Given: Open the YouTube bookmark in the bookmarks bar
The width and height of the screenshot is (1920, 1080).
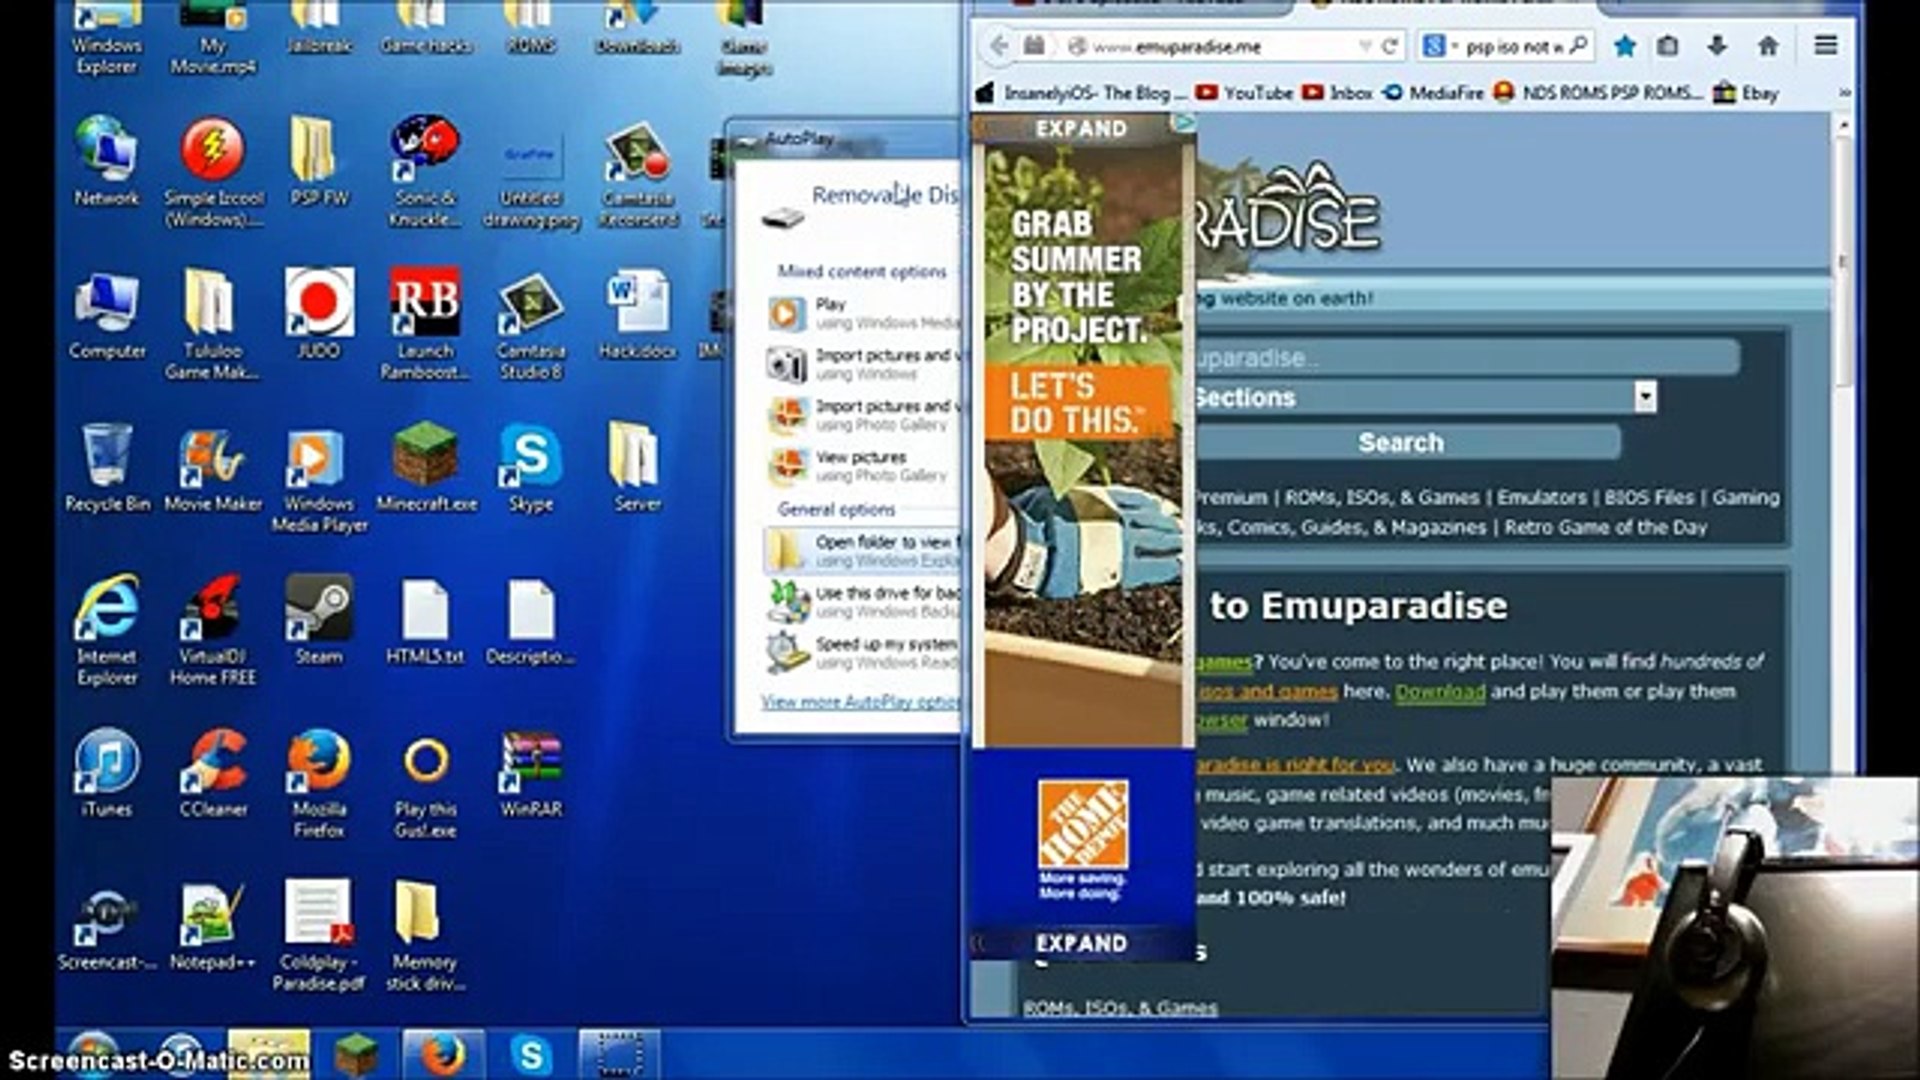Looking at the screenshot, I should (1245, 93).
